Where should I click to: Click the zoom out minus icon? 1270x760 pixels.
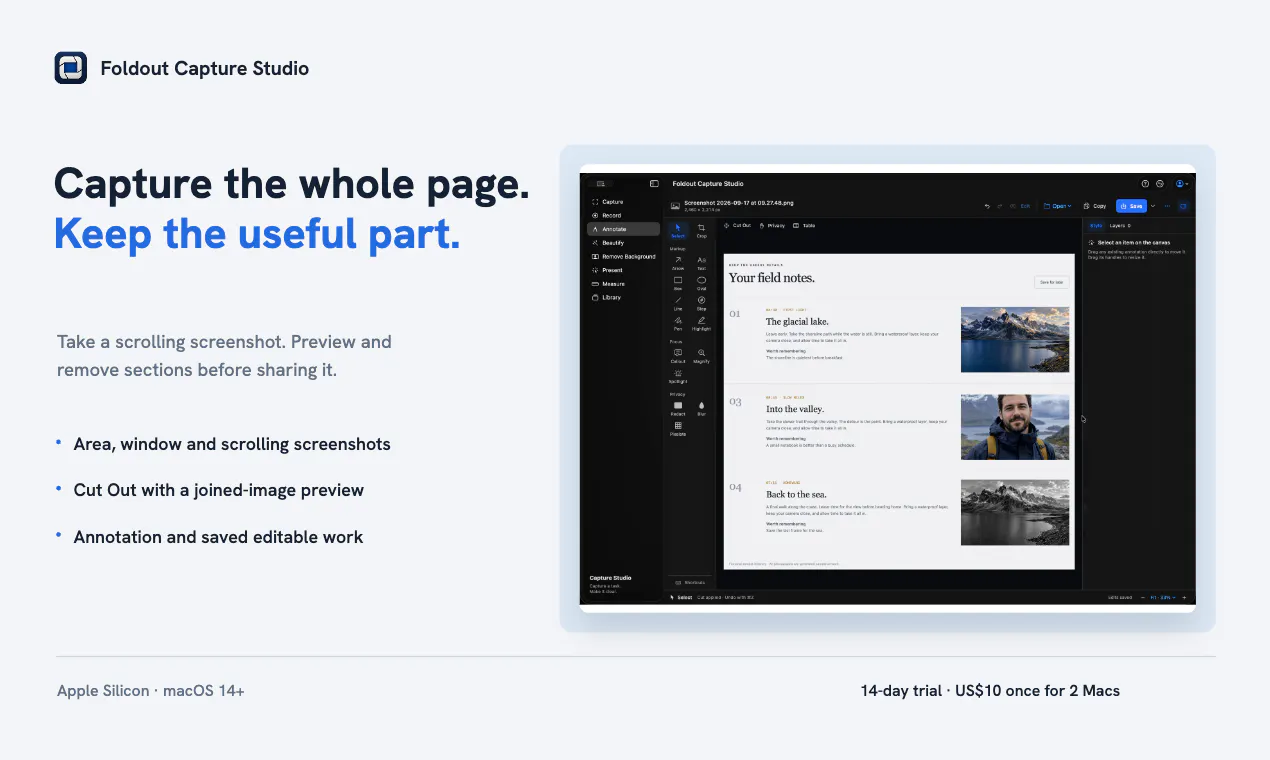point(1143,597)
